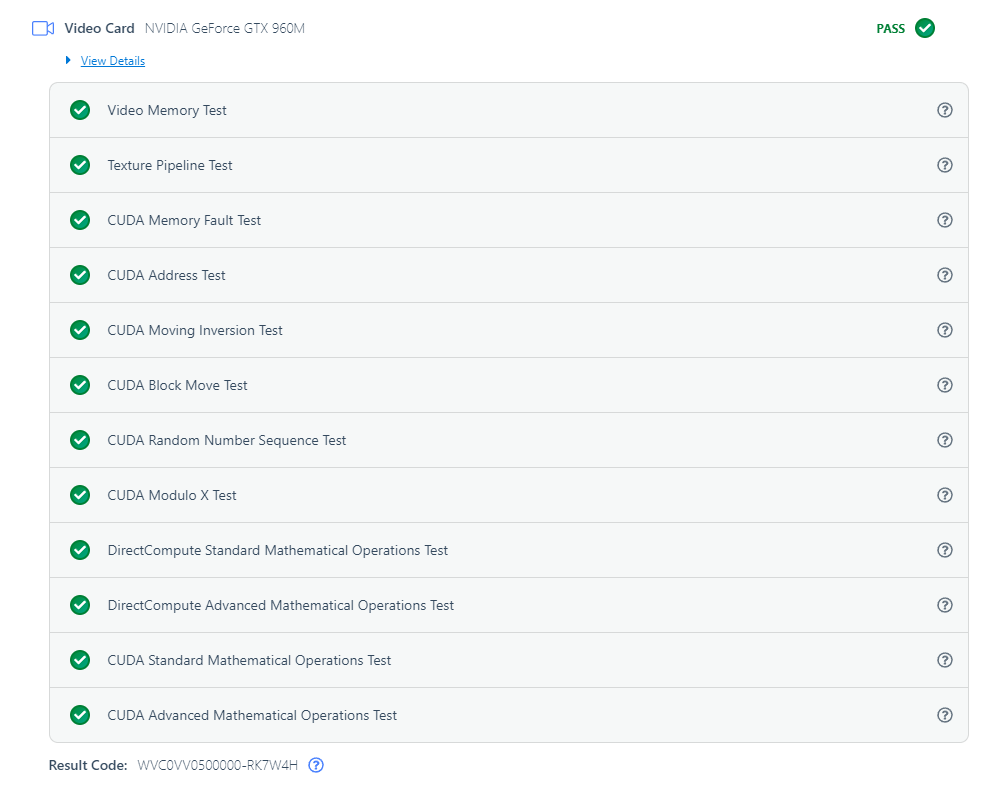Viewport: 989px width, 786px height.
Task: Open help for CUDA Modulo X Test
Action: (944, 495)
